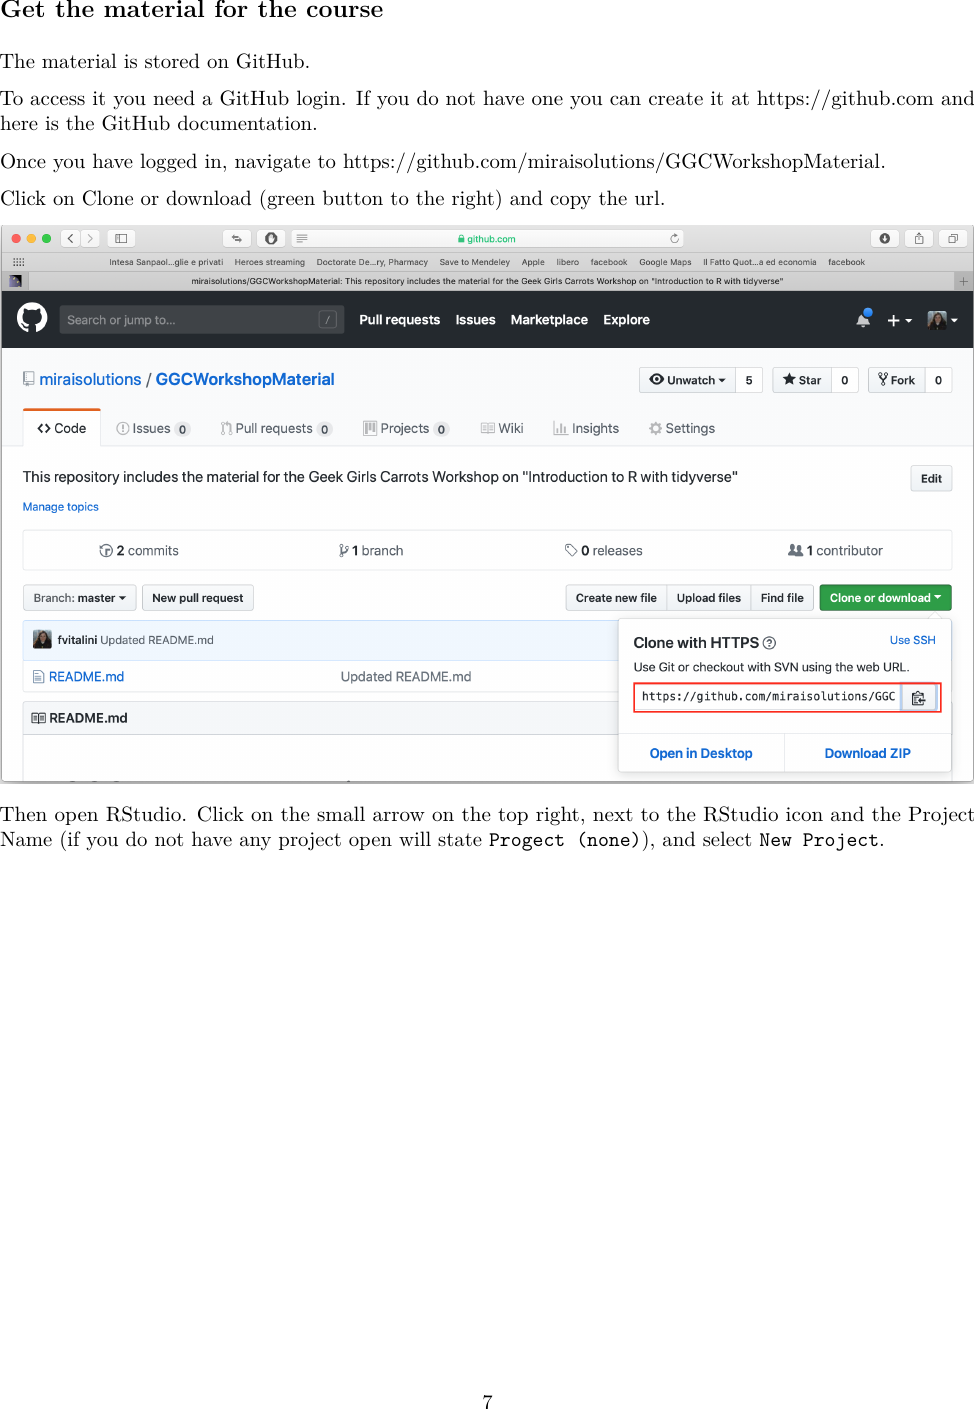Click the Safari address bar

pos(487,238)
